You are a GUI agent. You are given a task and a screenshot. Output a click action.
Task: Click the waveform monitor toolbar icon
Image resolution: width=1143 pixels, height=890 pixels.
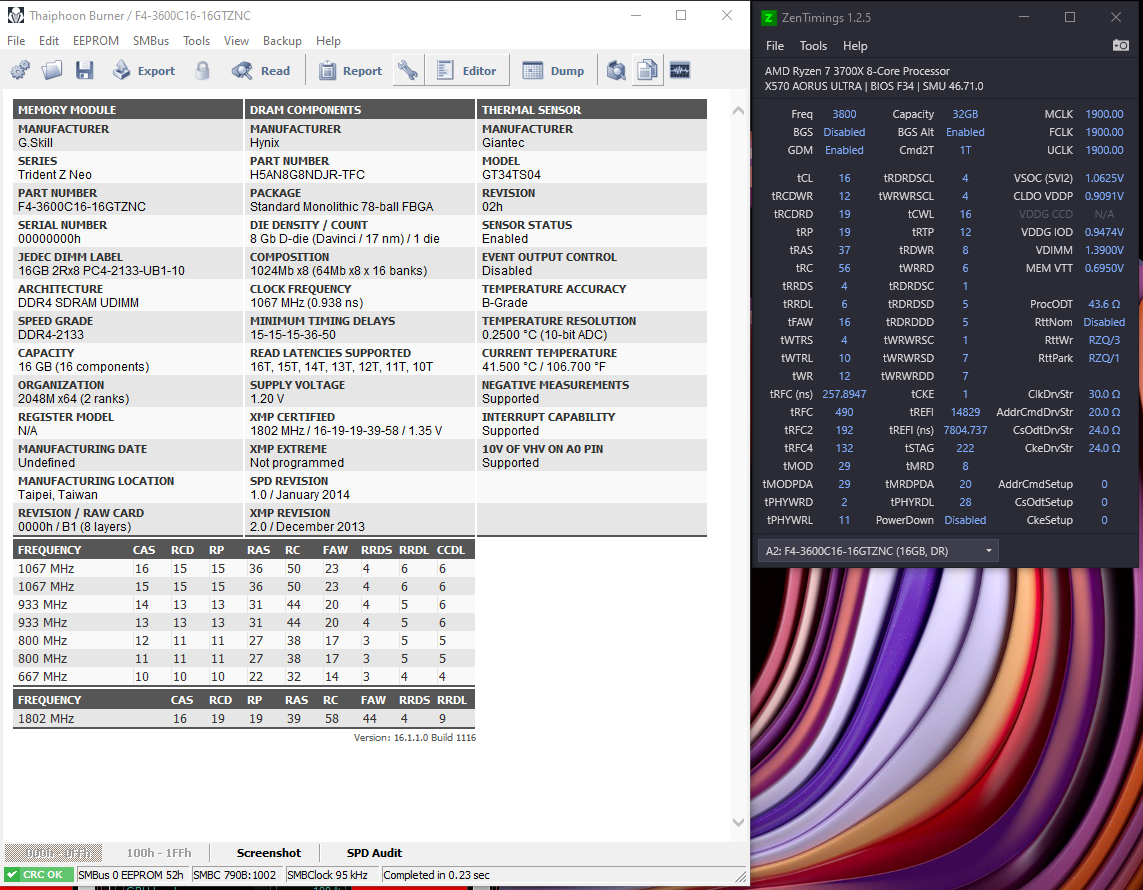pos(680,71)
